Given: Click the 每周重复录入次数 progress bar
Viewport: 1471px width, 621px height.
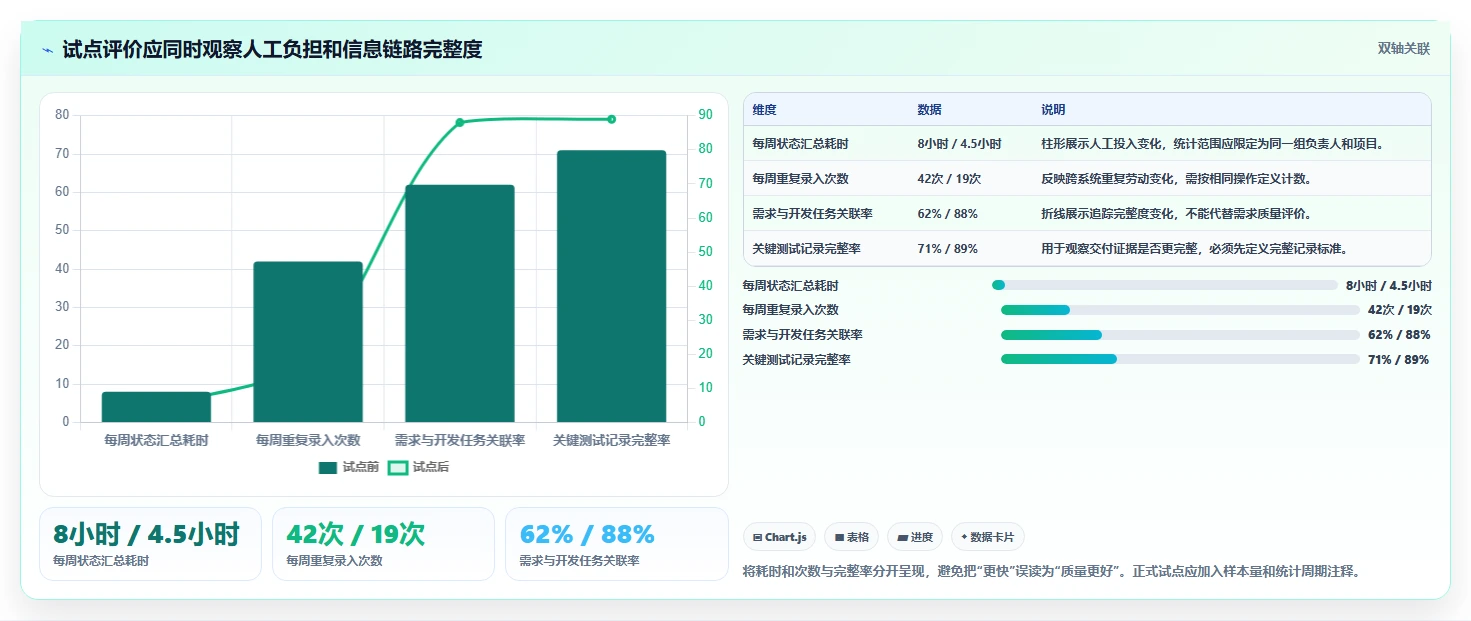Looking at the screenshot, I should coord(1180,310).
